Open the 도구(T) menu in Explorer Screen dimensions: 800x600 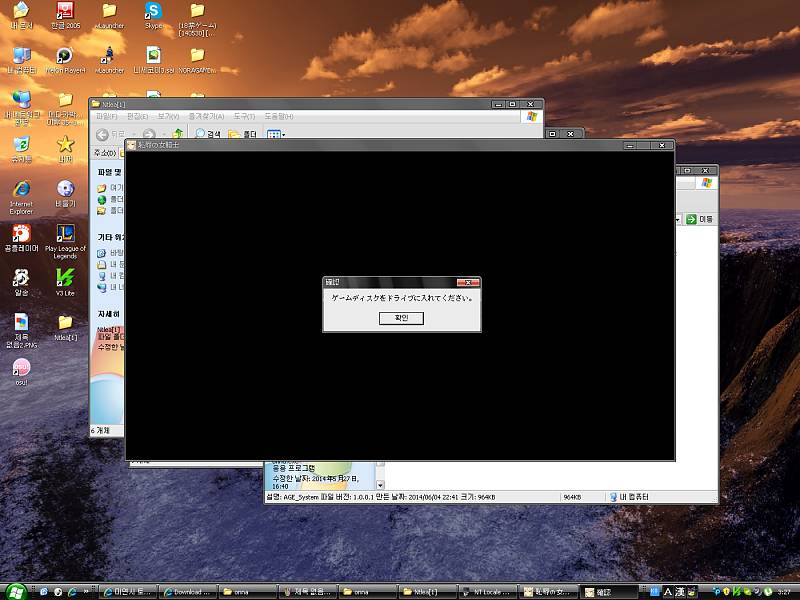pyautogui.click(x=244, y=117)
